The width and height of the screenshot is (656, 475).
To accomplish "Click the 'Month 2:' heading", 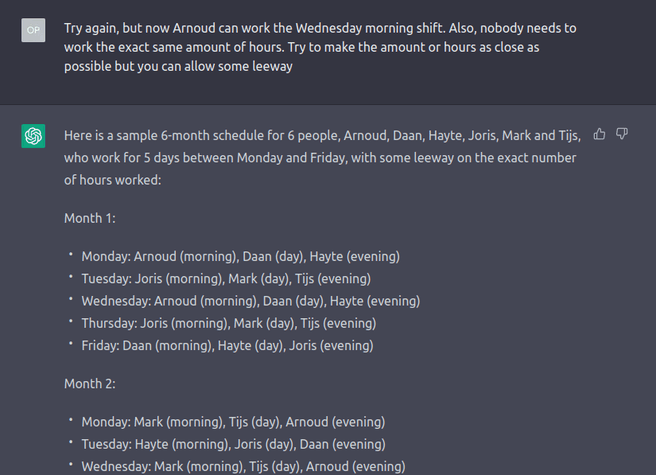I will (x=90, y=383).
